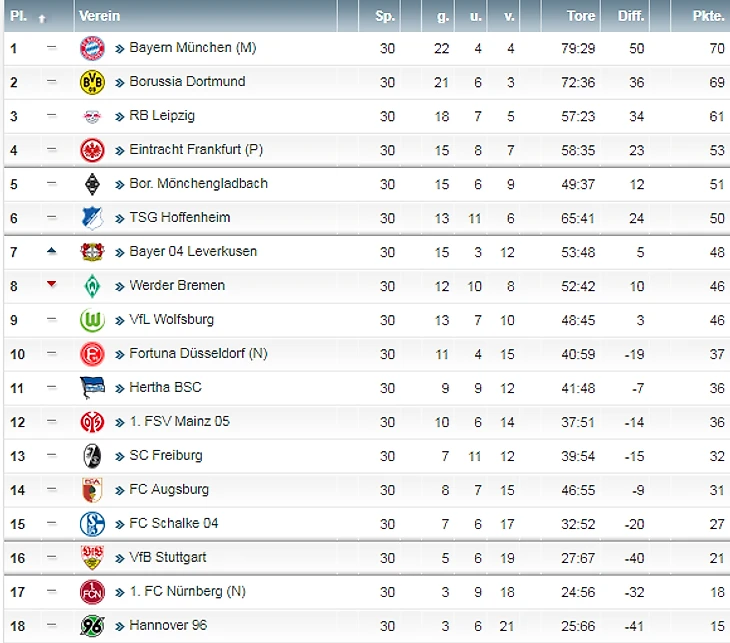Screen dimensions: 730x643
Task: Click the Bayern München club crest
Action: point(92,48)
